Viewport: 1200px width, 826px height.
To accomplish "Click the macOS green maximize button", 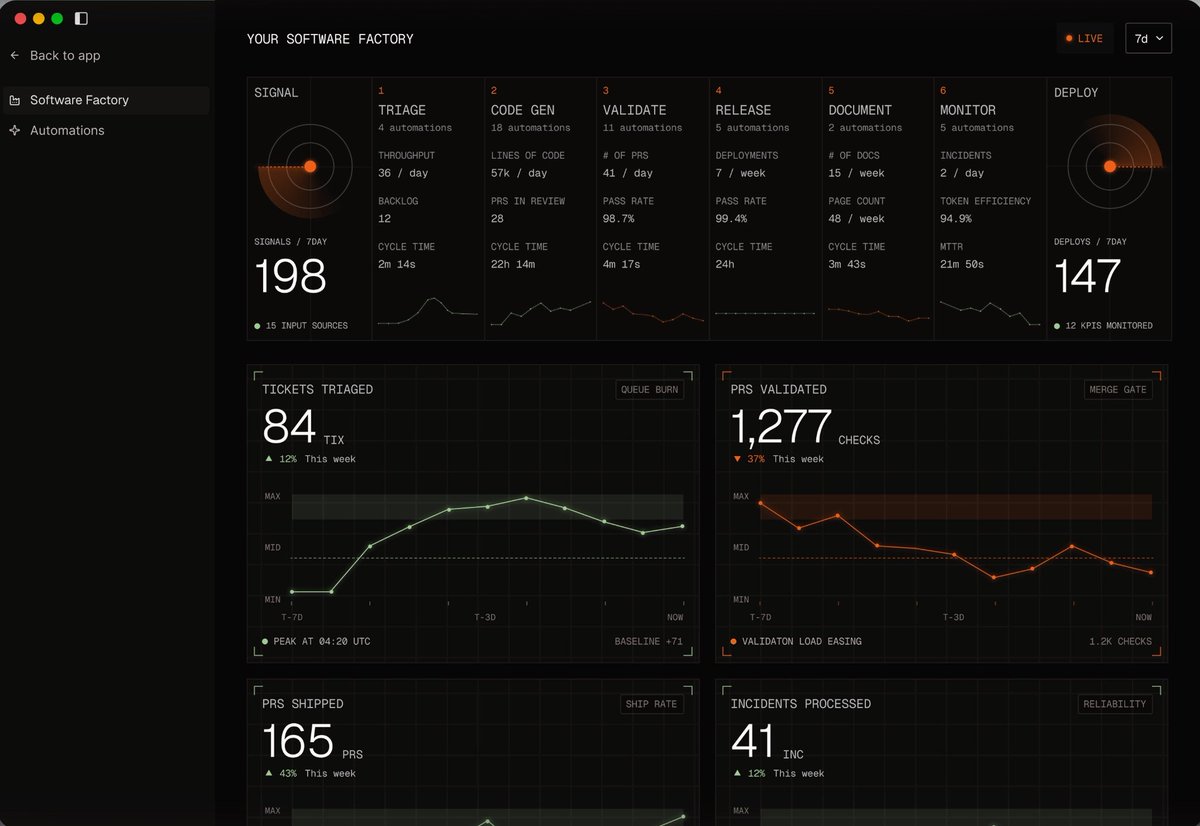I will [x=57, y=18].
